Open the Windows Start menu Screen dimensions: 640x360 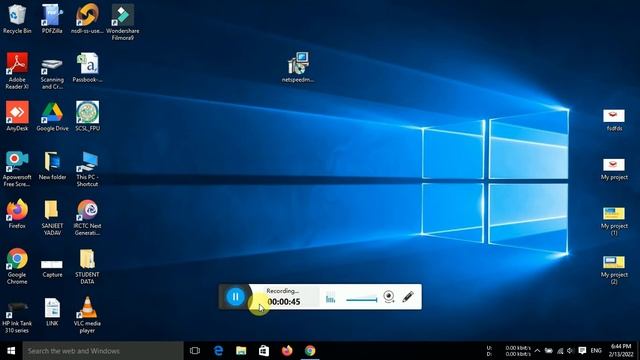click(11, 351)
